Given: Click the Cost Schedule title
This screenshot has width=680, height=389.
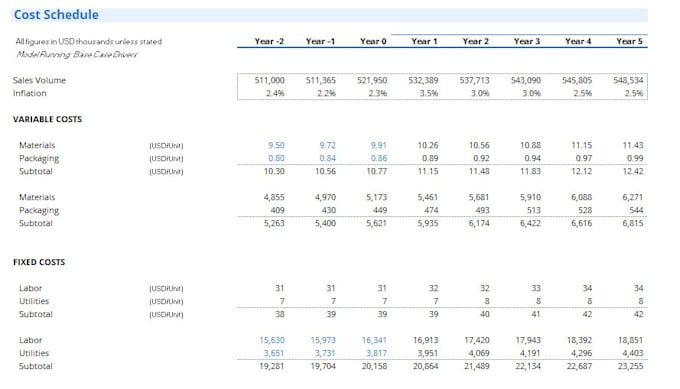Looking at the screenshot, I should [x=56, y=15].
